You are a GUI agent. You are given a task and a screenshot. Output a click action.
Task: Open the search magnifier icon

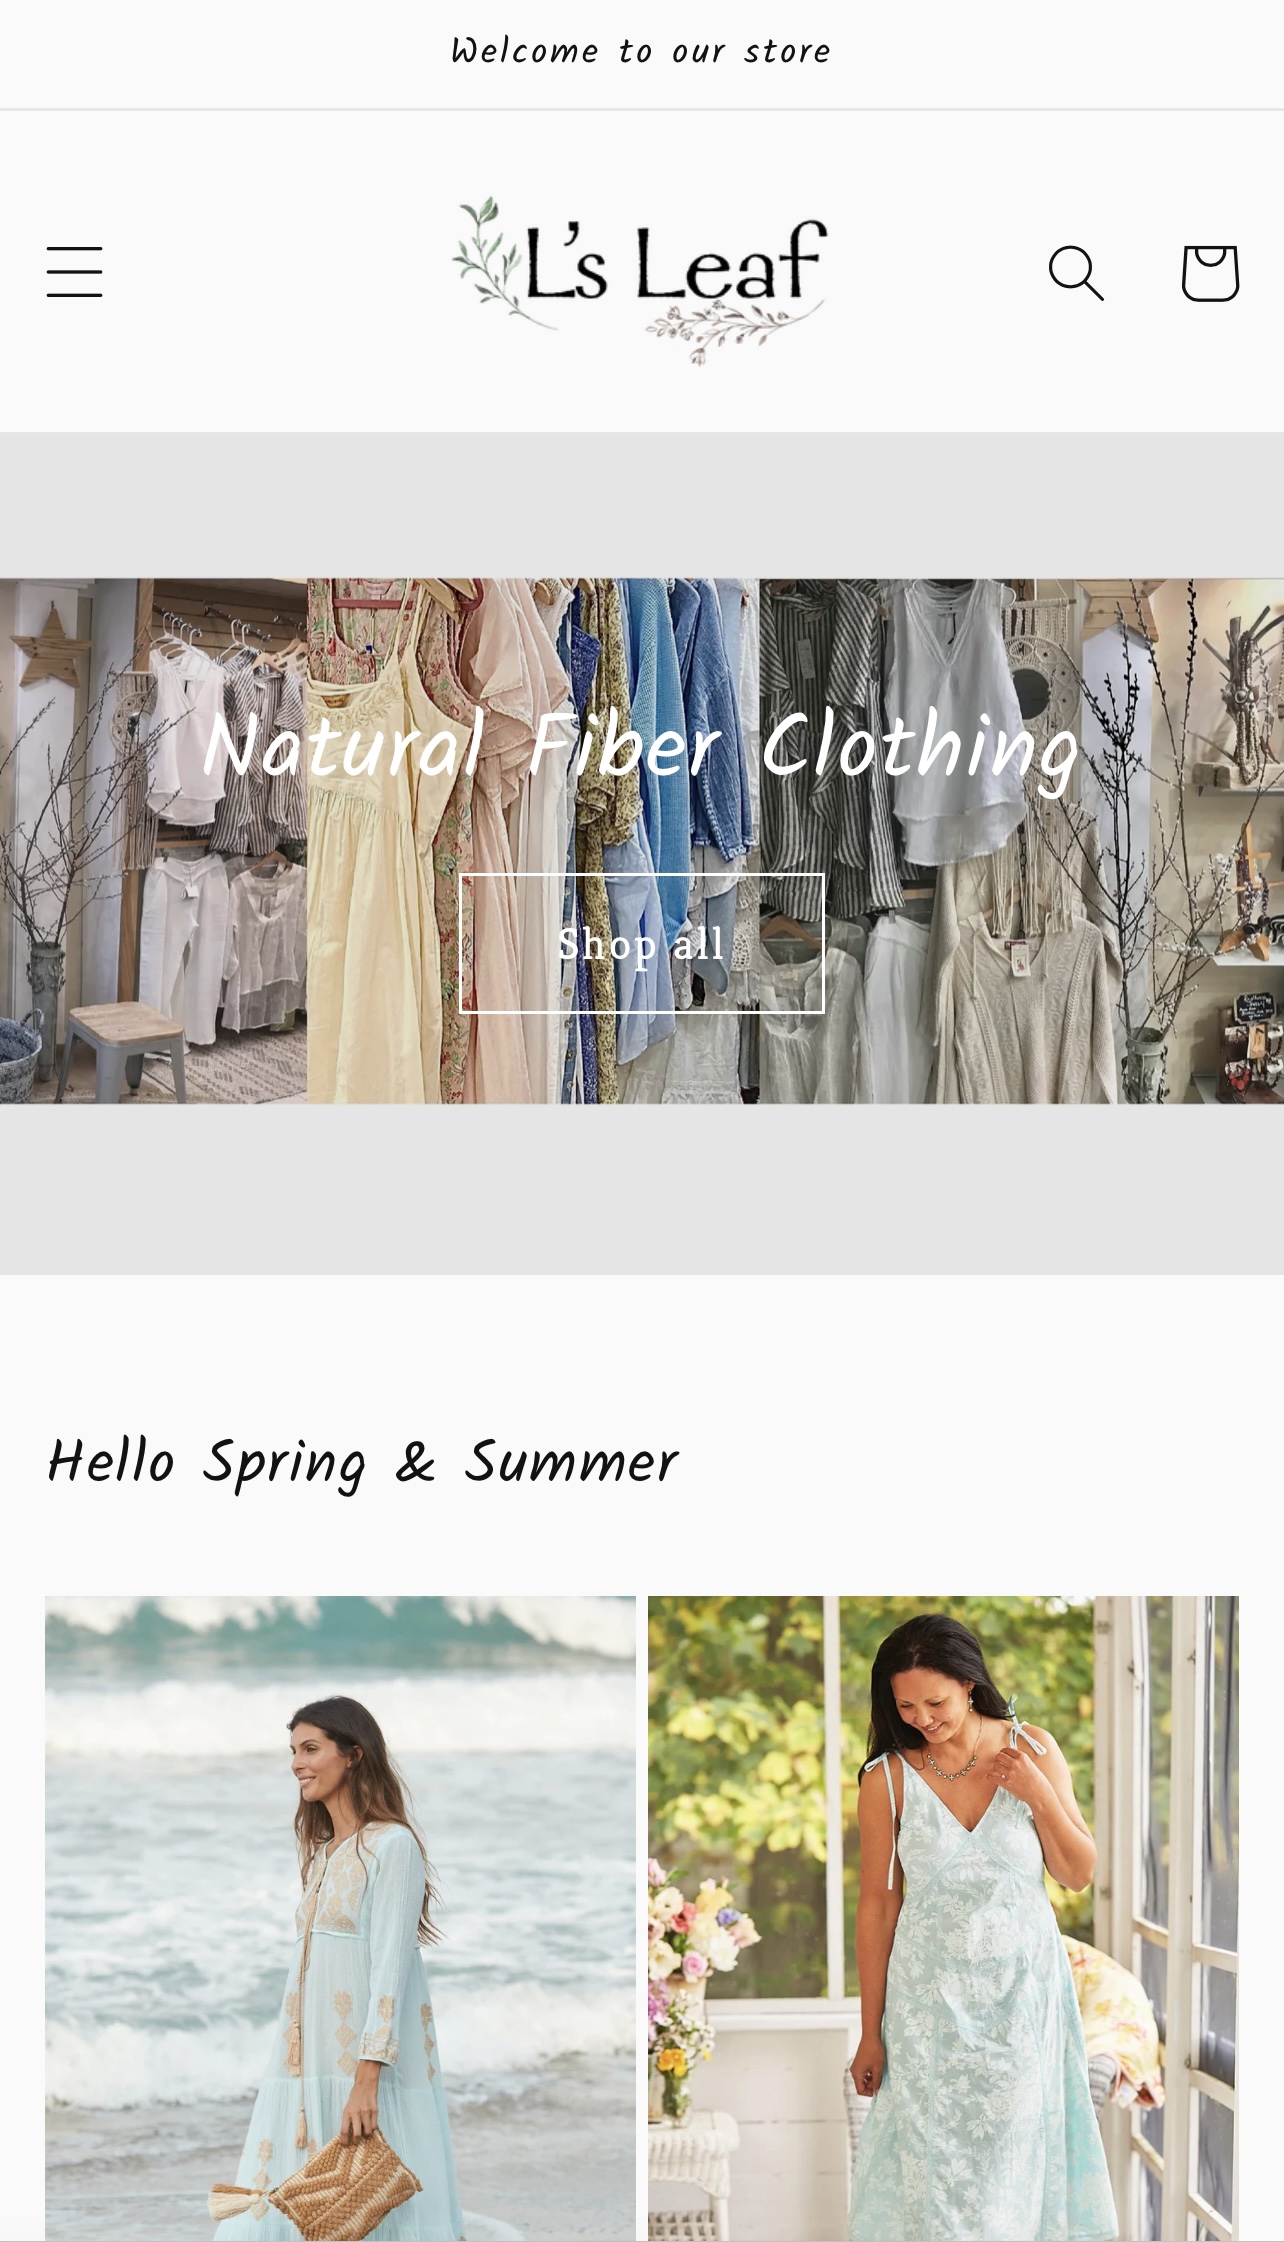point(1076,272)
